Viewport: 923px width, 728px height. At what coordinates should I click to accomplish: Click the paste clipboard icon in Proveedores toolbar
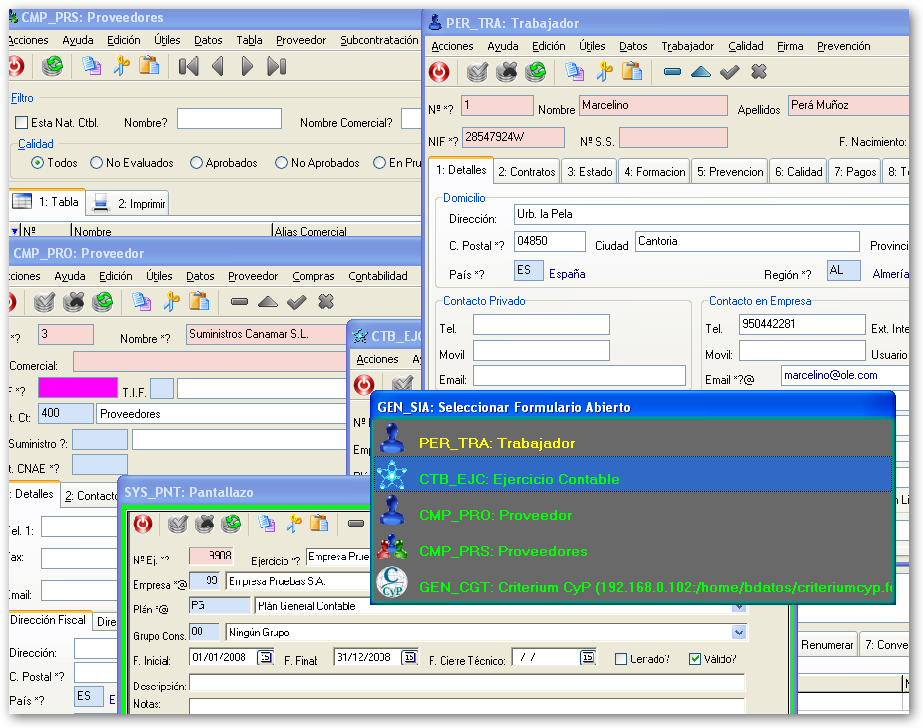tap(149, 67)
